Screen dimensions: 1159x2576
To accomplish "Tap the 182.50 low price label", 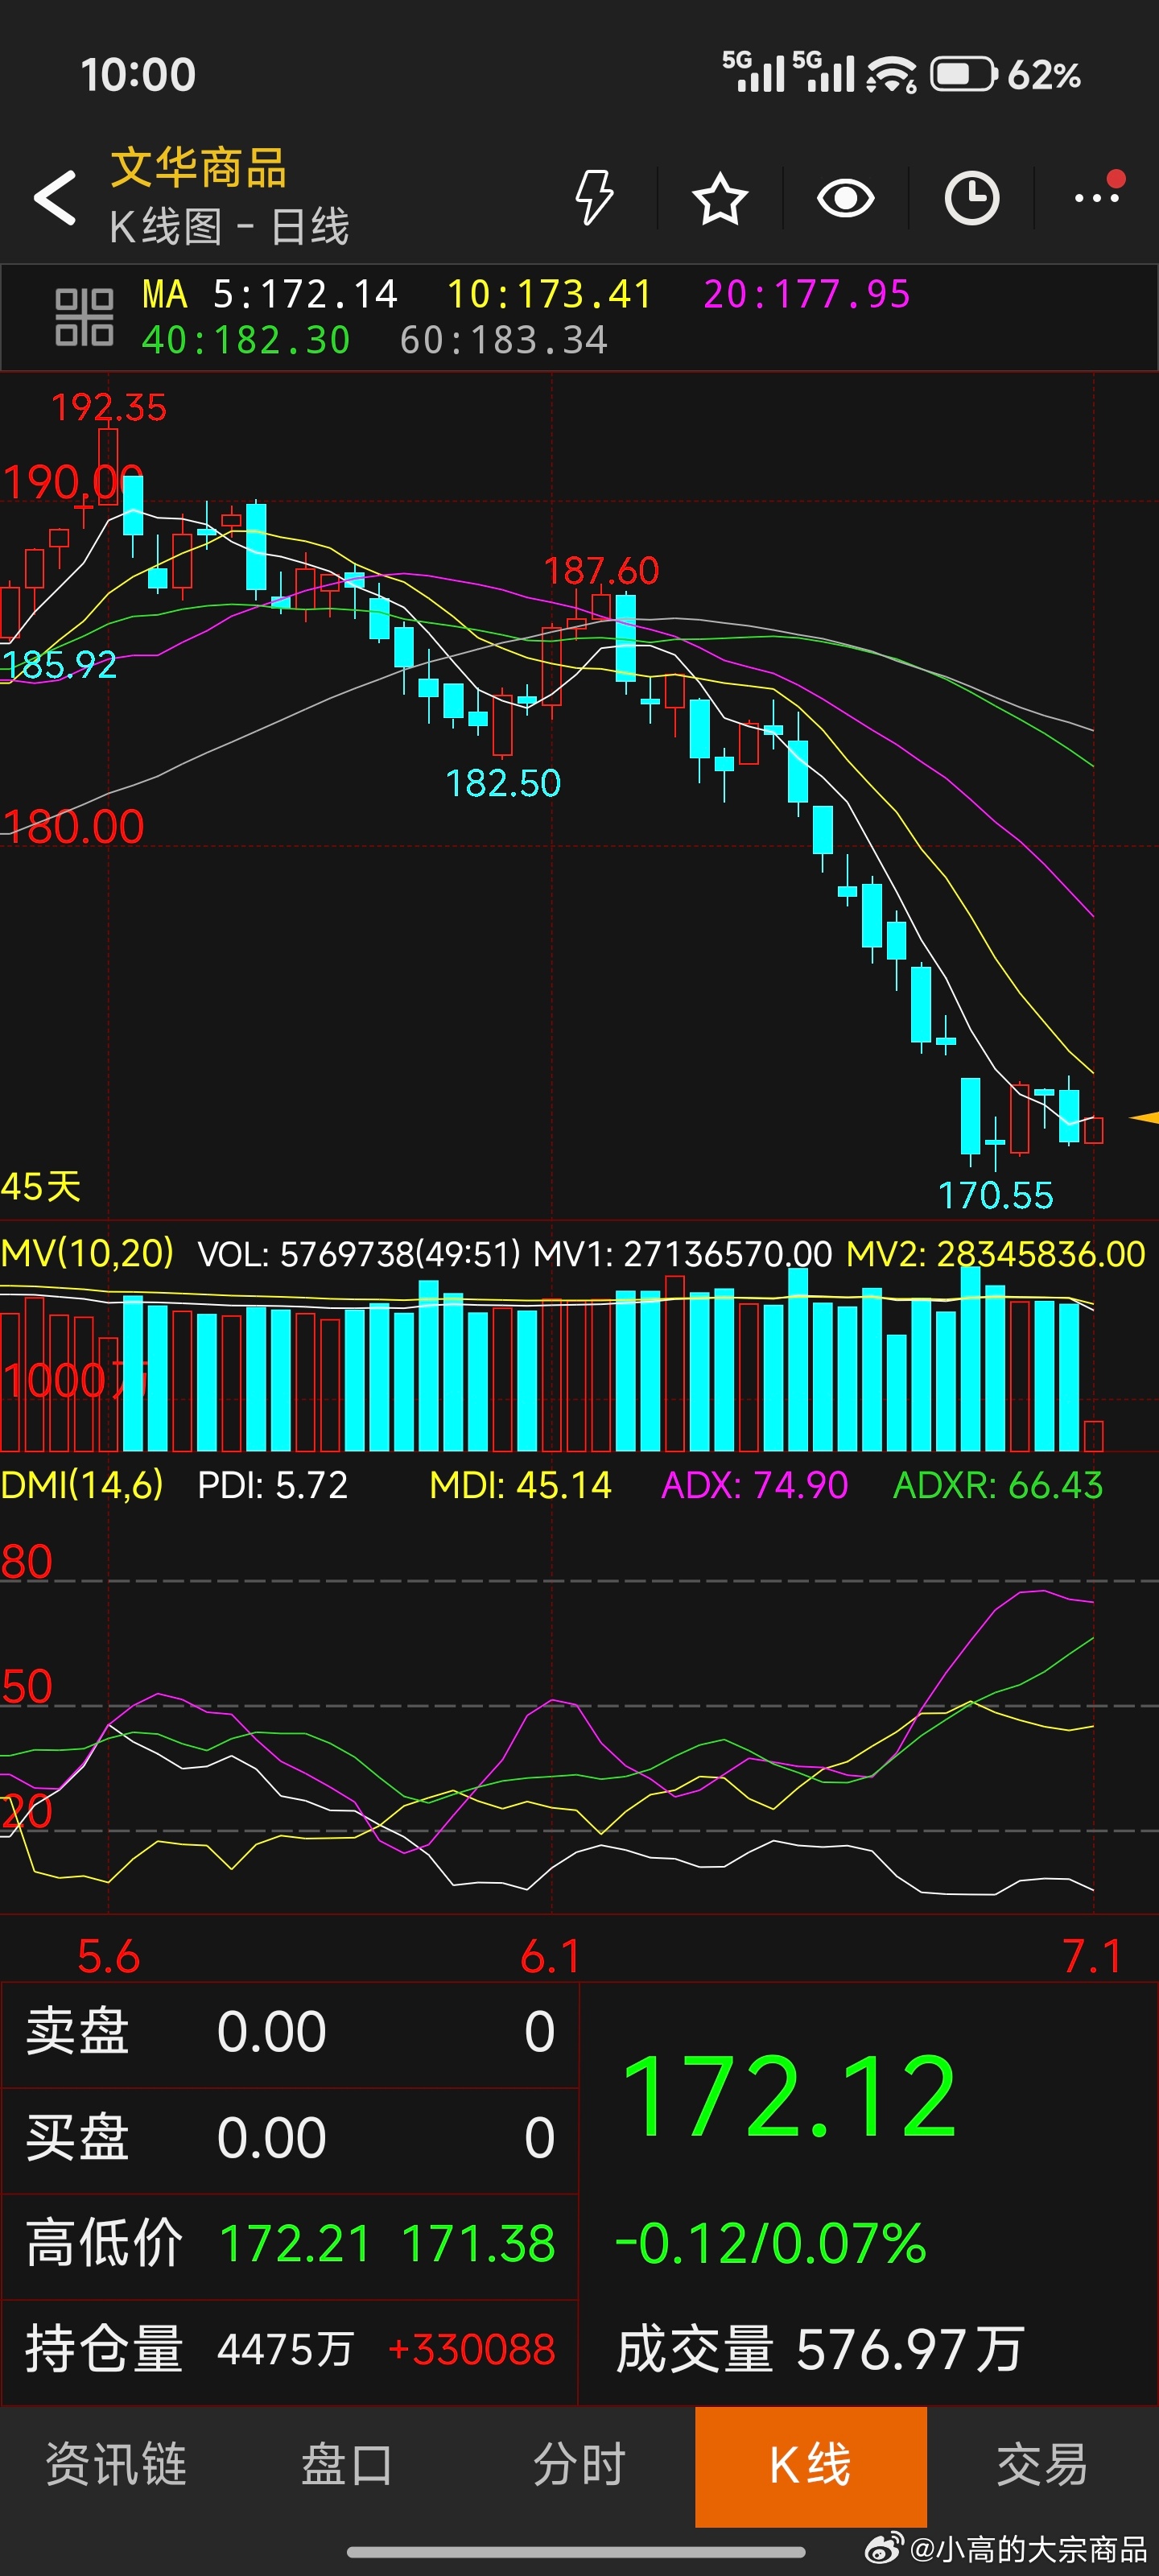I will (503, 783).
